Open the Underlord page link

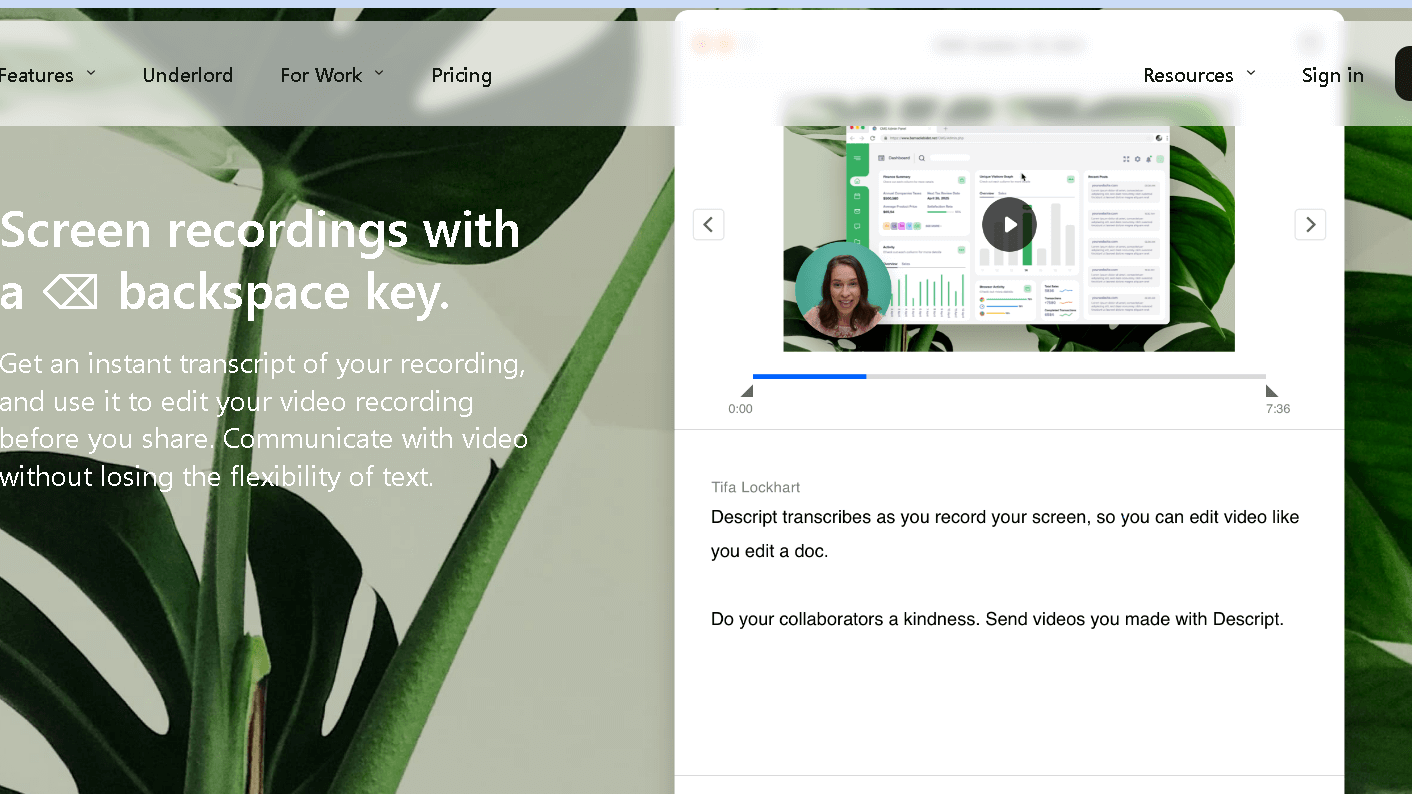(x=188, y=75)
